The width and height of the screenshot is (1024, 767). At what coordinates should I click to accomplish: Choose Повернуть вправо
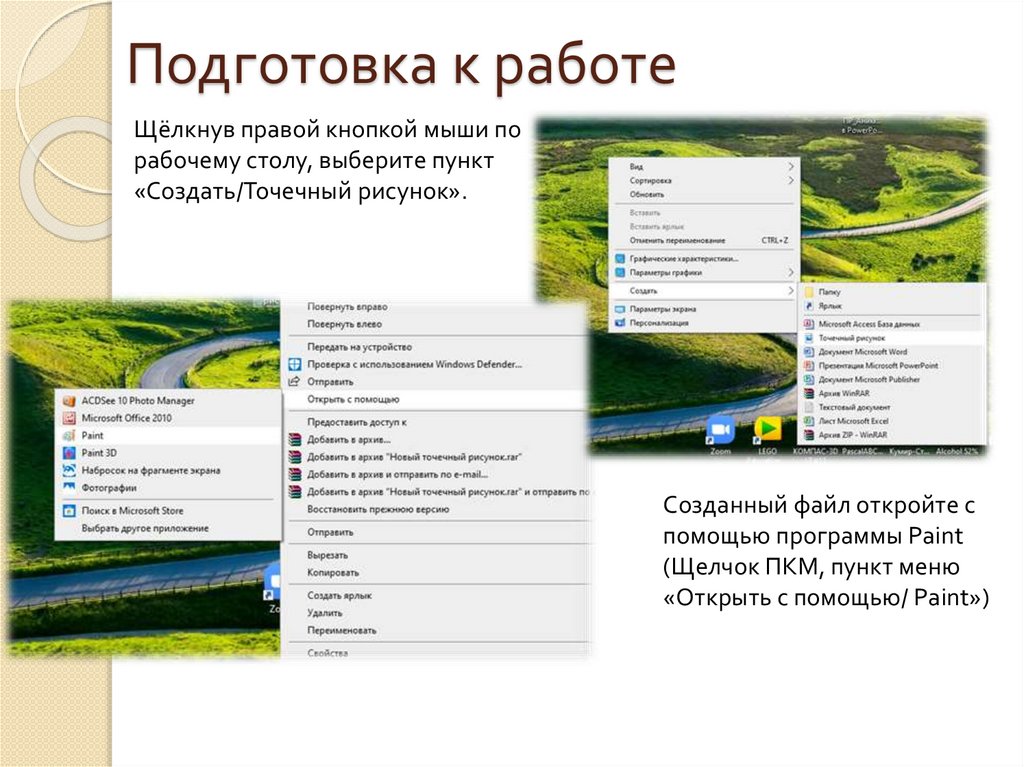click(x=347, y=306)
